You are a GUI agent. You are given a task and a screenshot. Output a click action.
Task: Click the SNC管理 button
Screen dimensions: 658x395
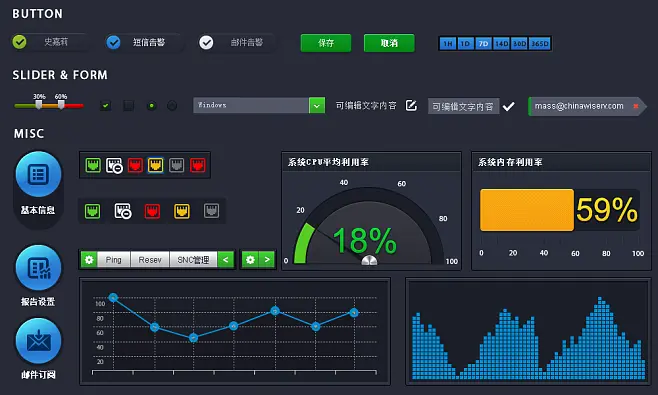point(193,260)
